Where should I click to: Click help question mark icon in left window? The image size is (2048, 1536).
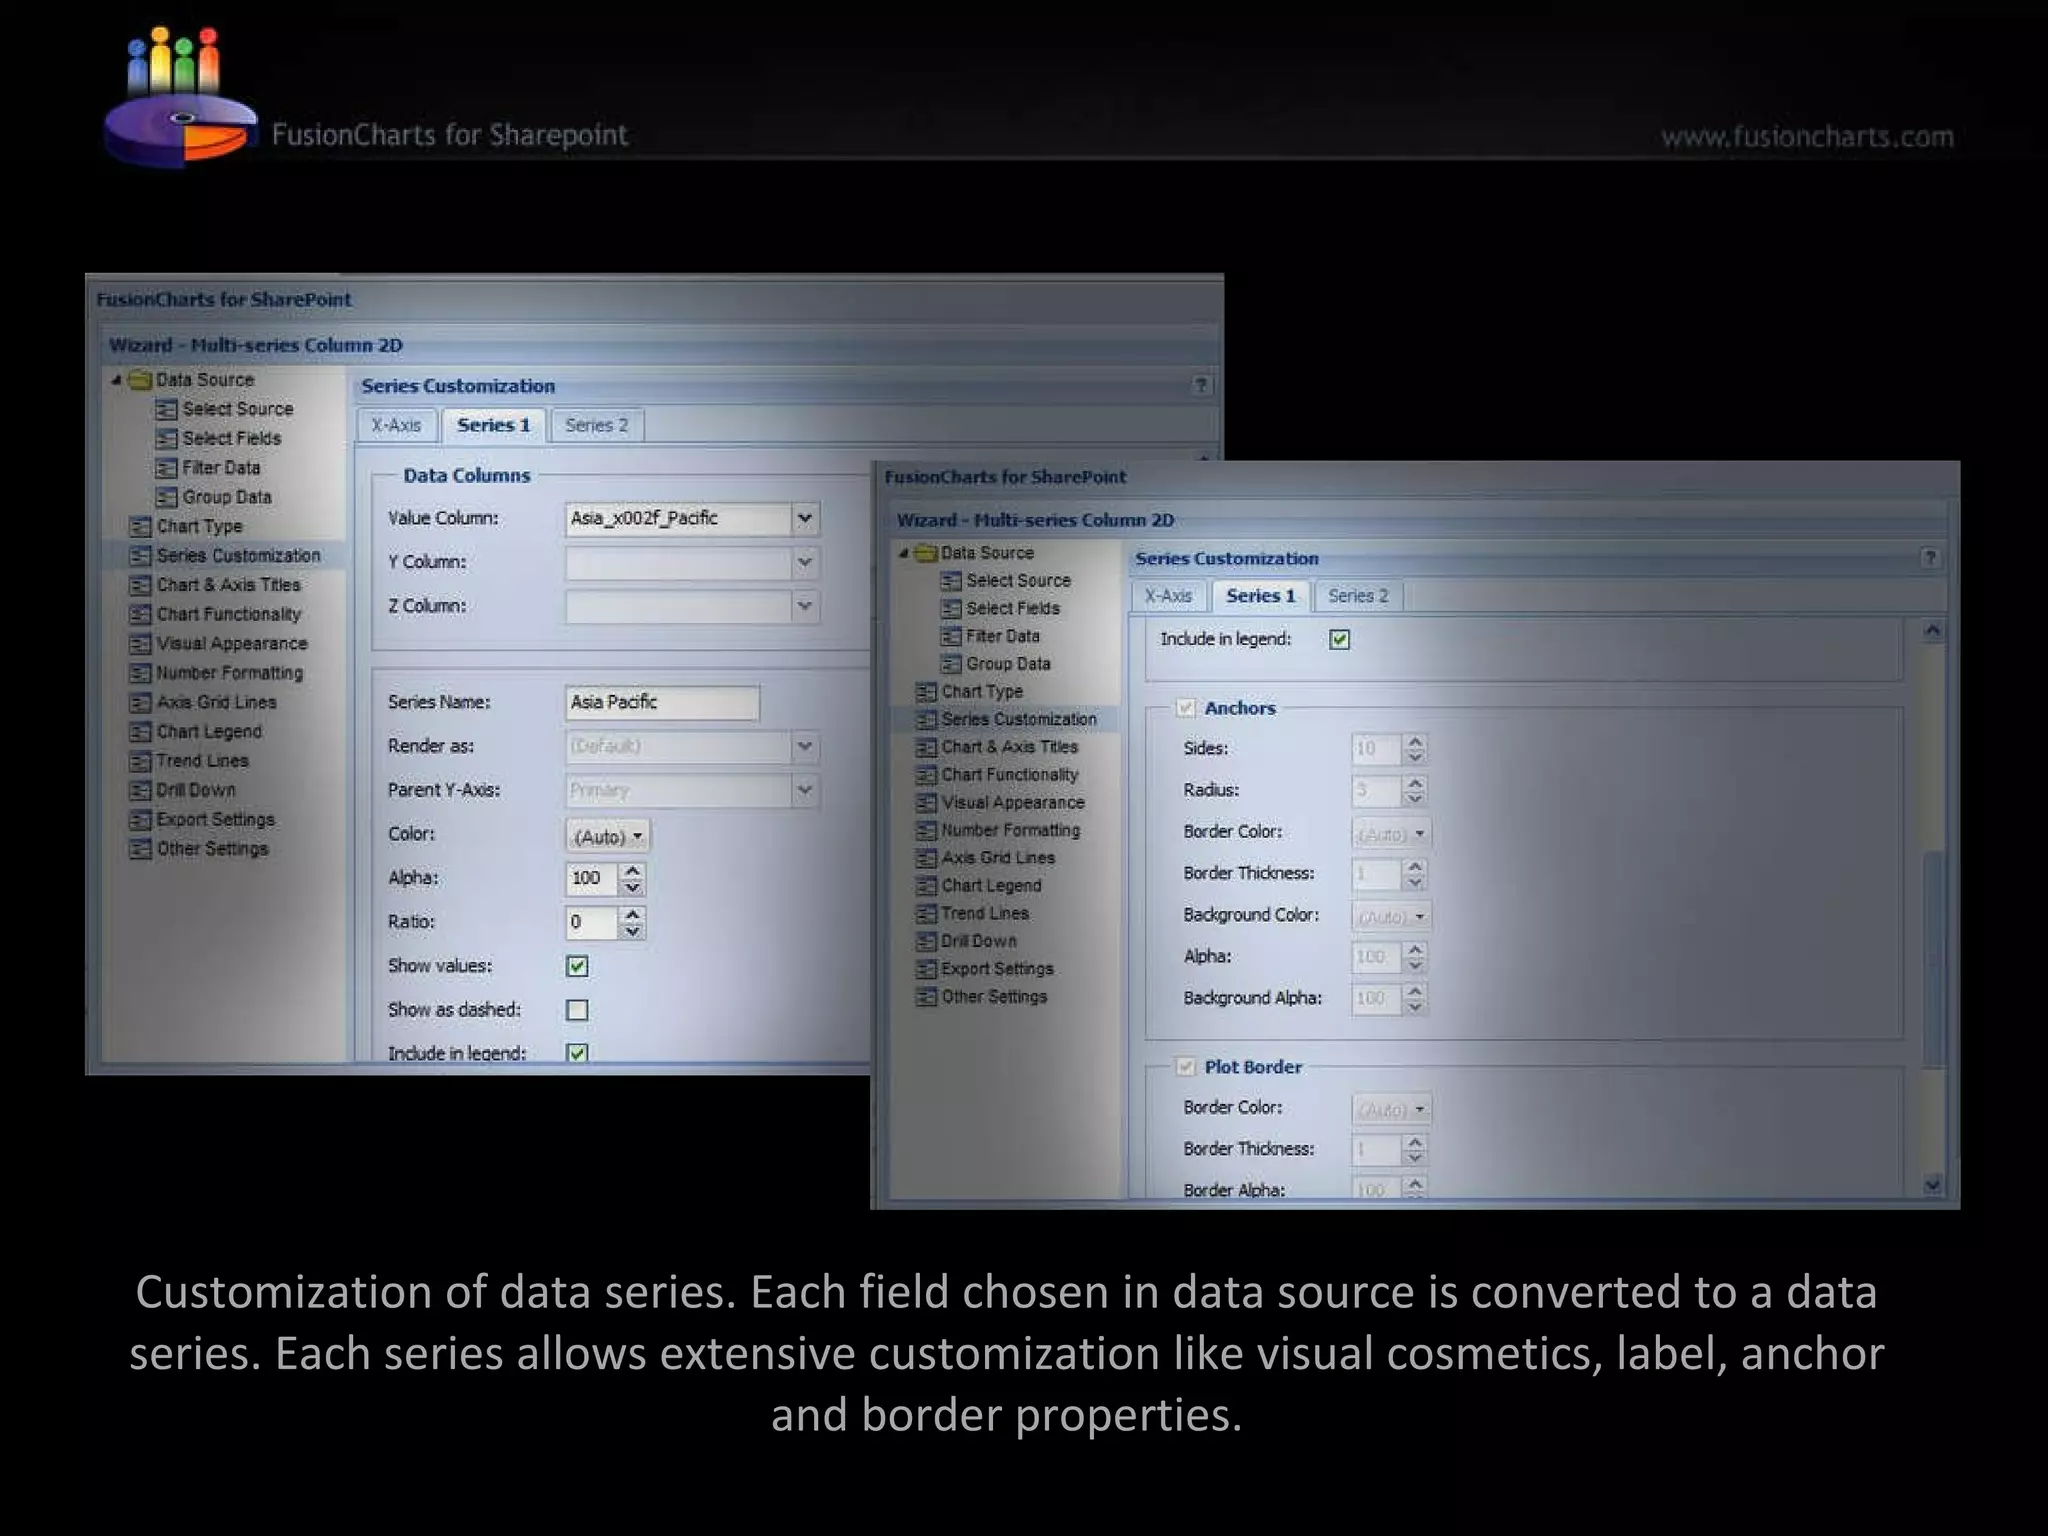pos(1201,385)
